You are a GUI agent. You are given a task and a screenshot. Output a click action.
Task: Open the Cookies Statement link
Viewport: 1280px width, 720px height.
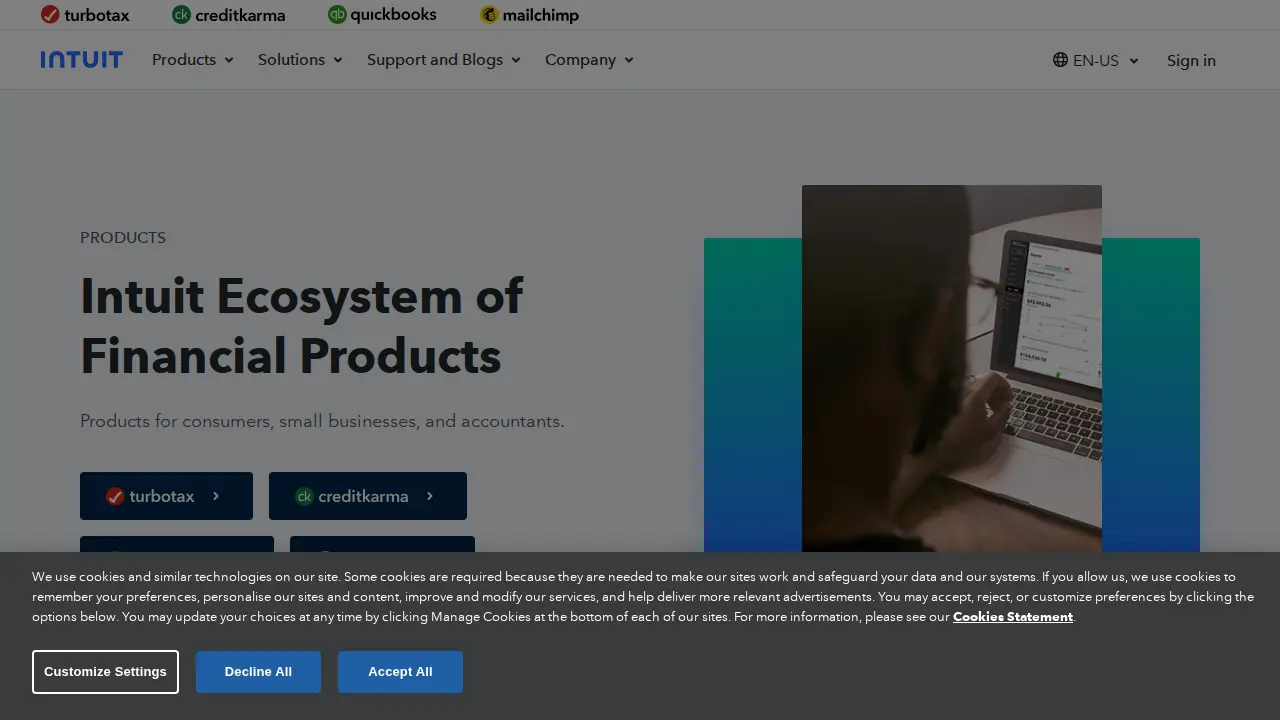pyautogui.click(x=1013, y=617)
